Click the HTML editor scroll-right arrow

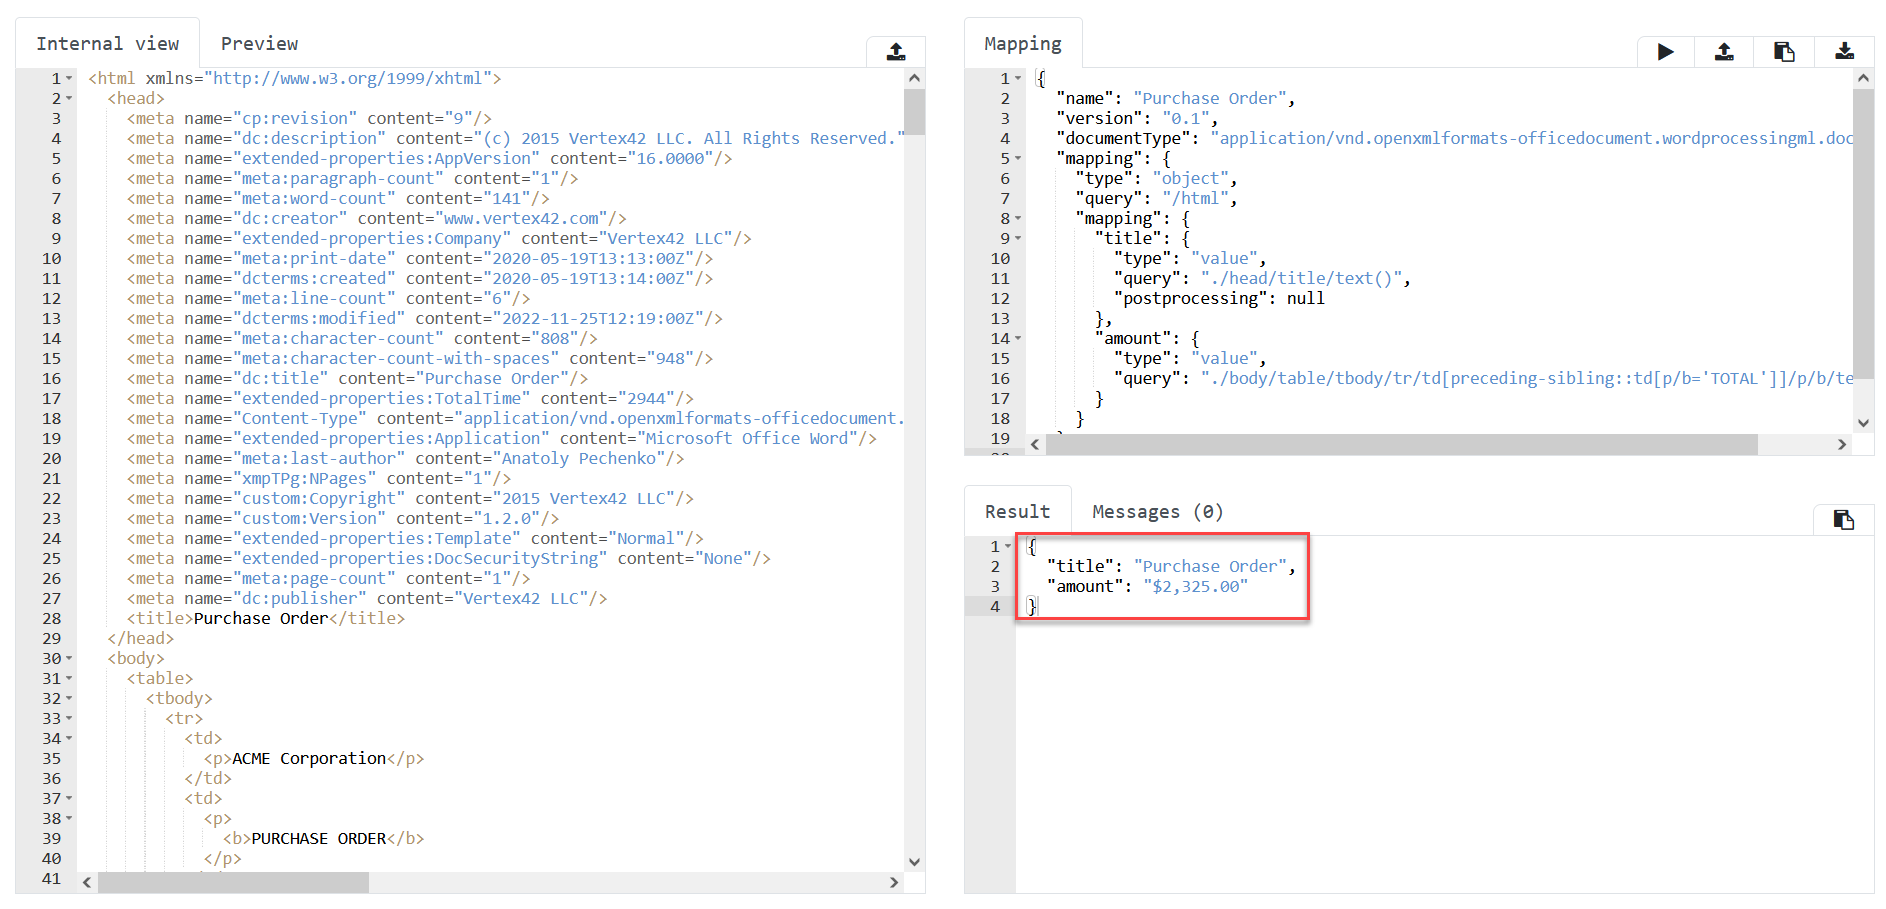[x=894, y=882]
